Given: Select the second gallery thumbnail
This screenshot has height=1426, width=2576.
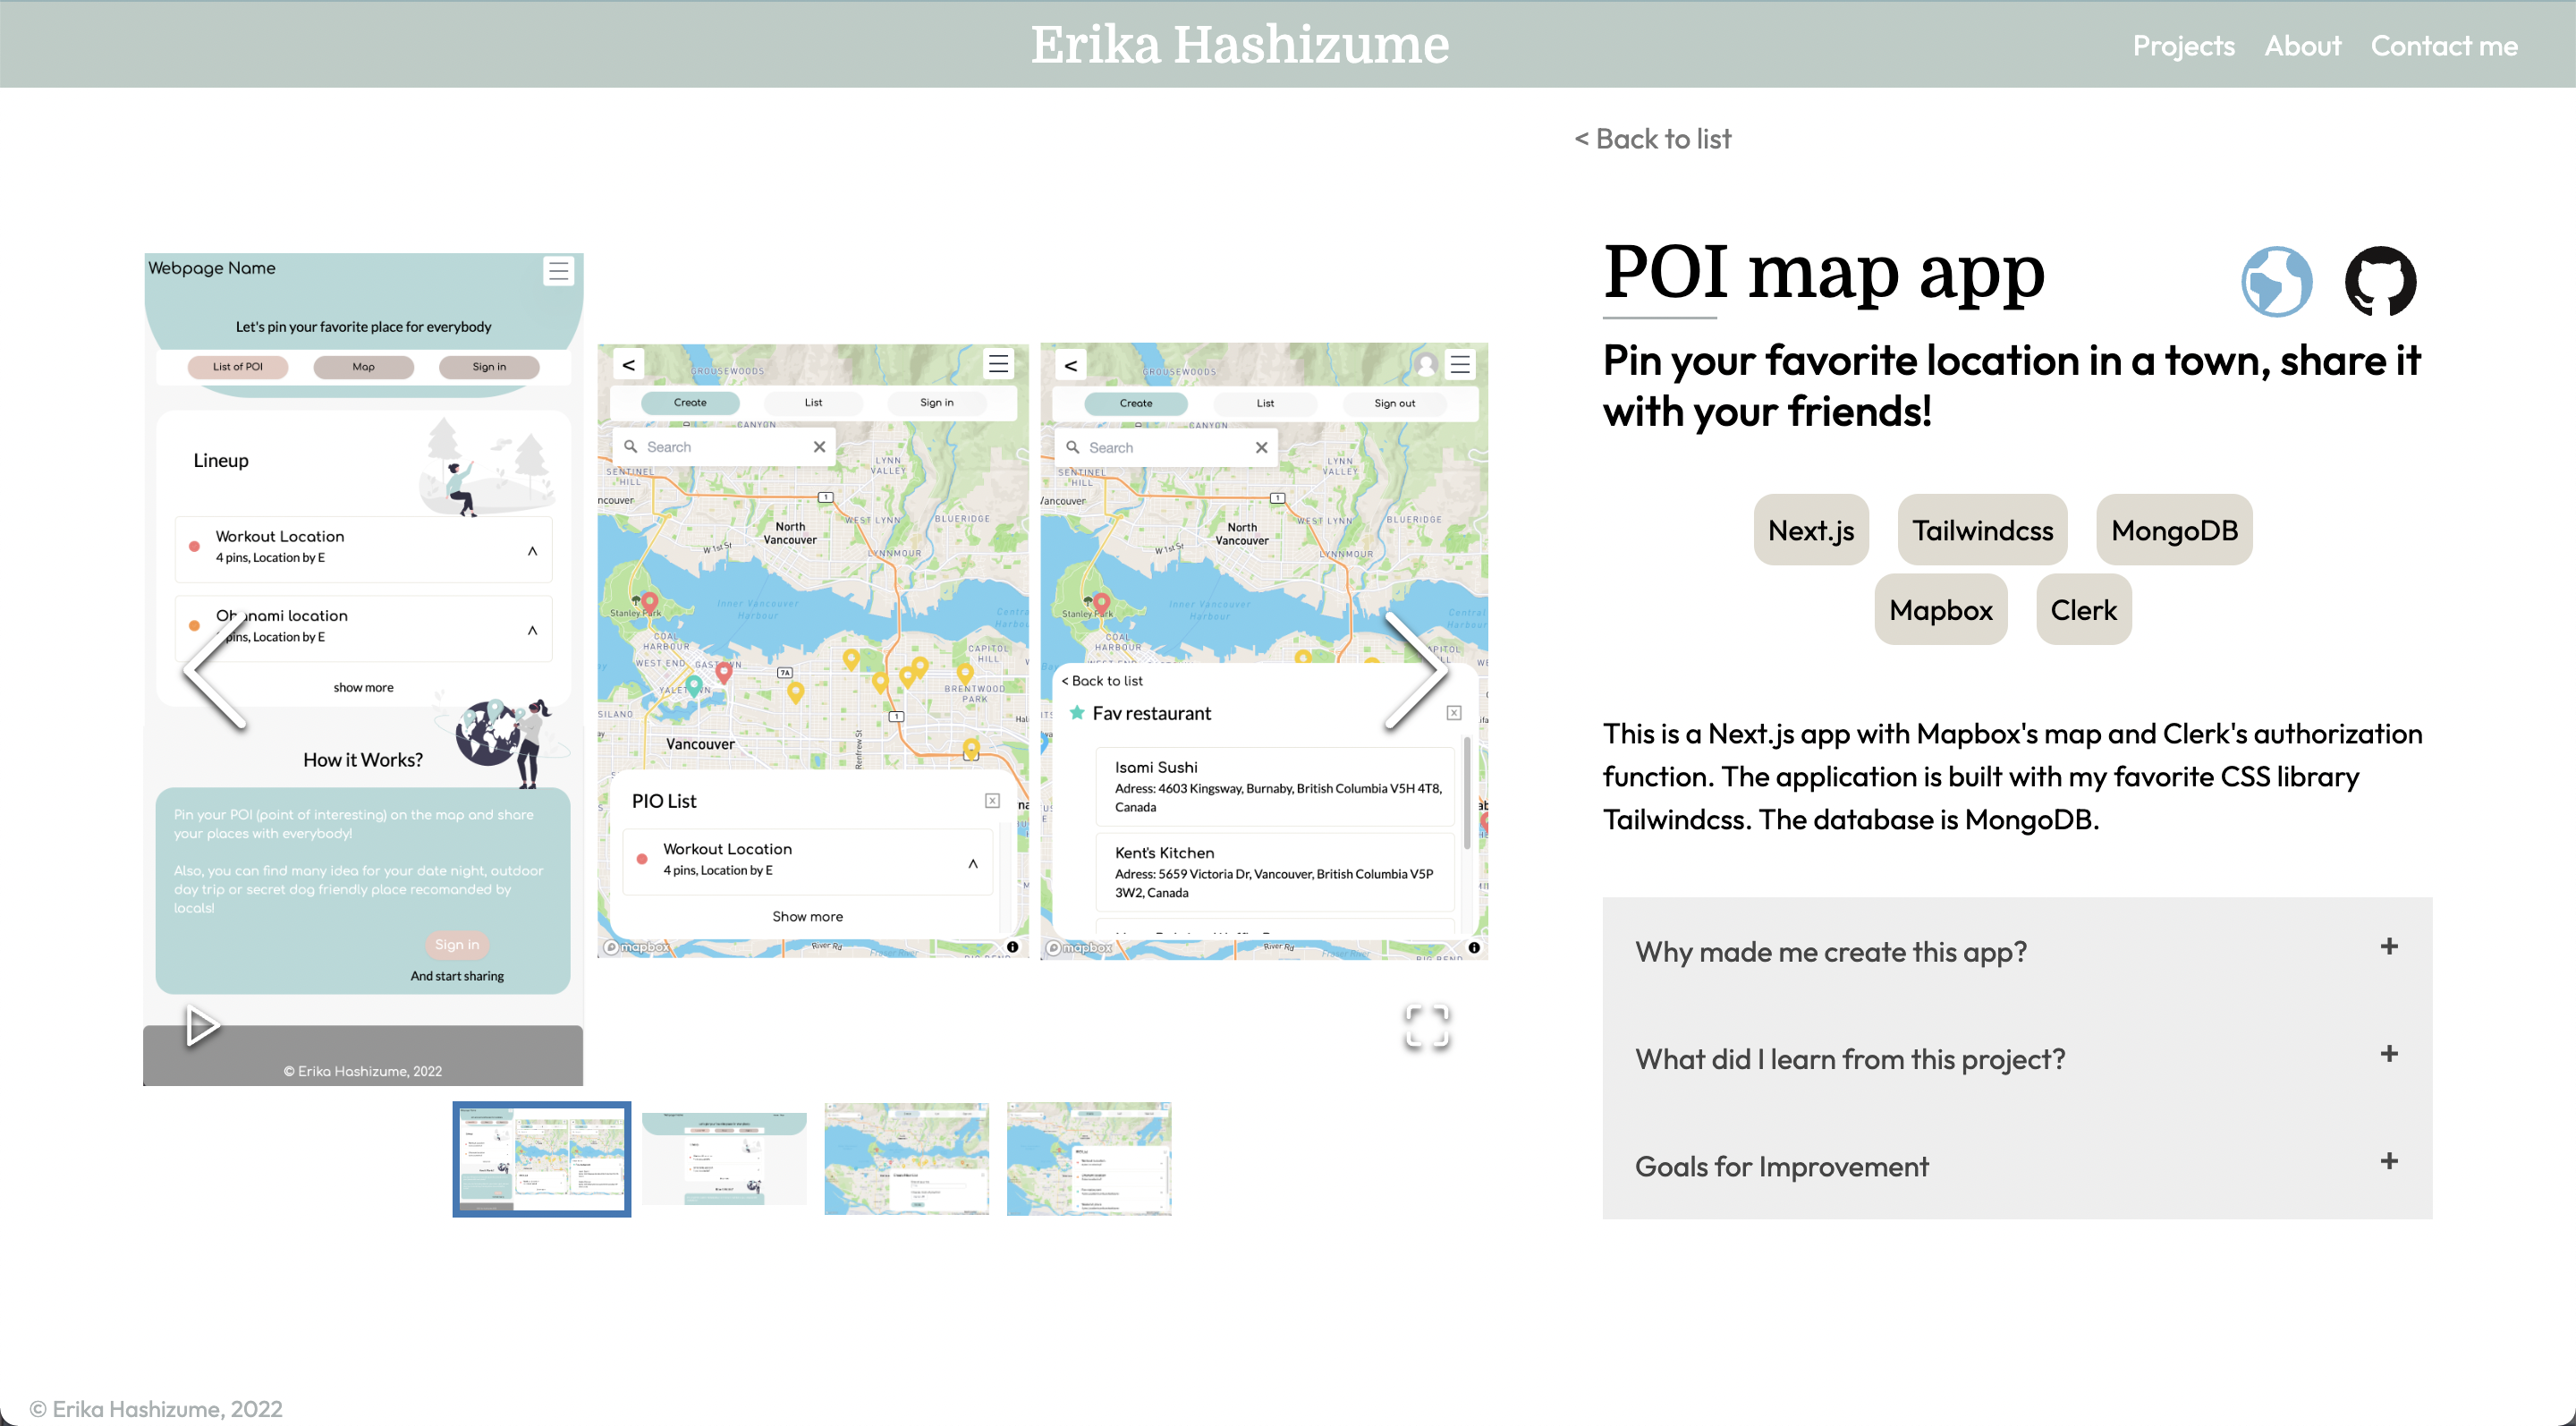Looking at the screenshot, I should coord(724,1158).
